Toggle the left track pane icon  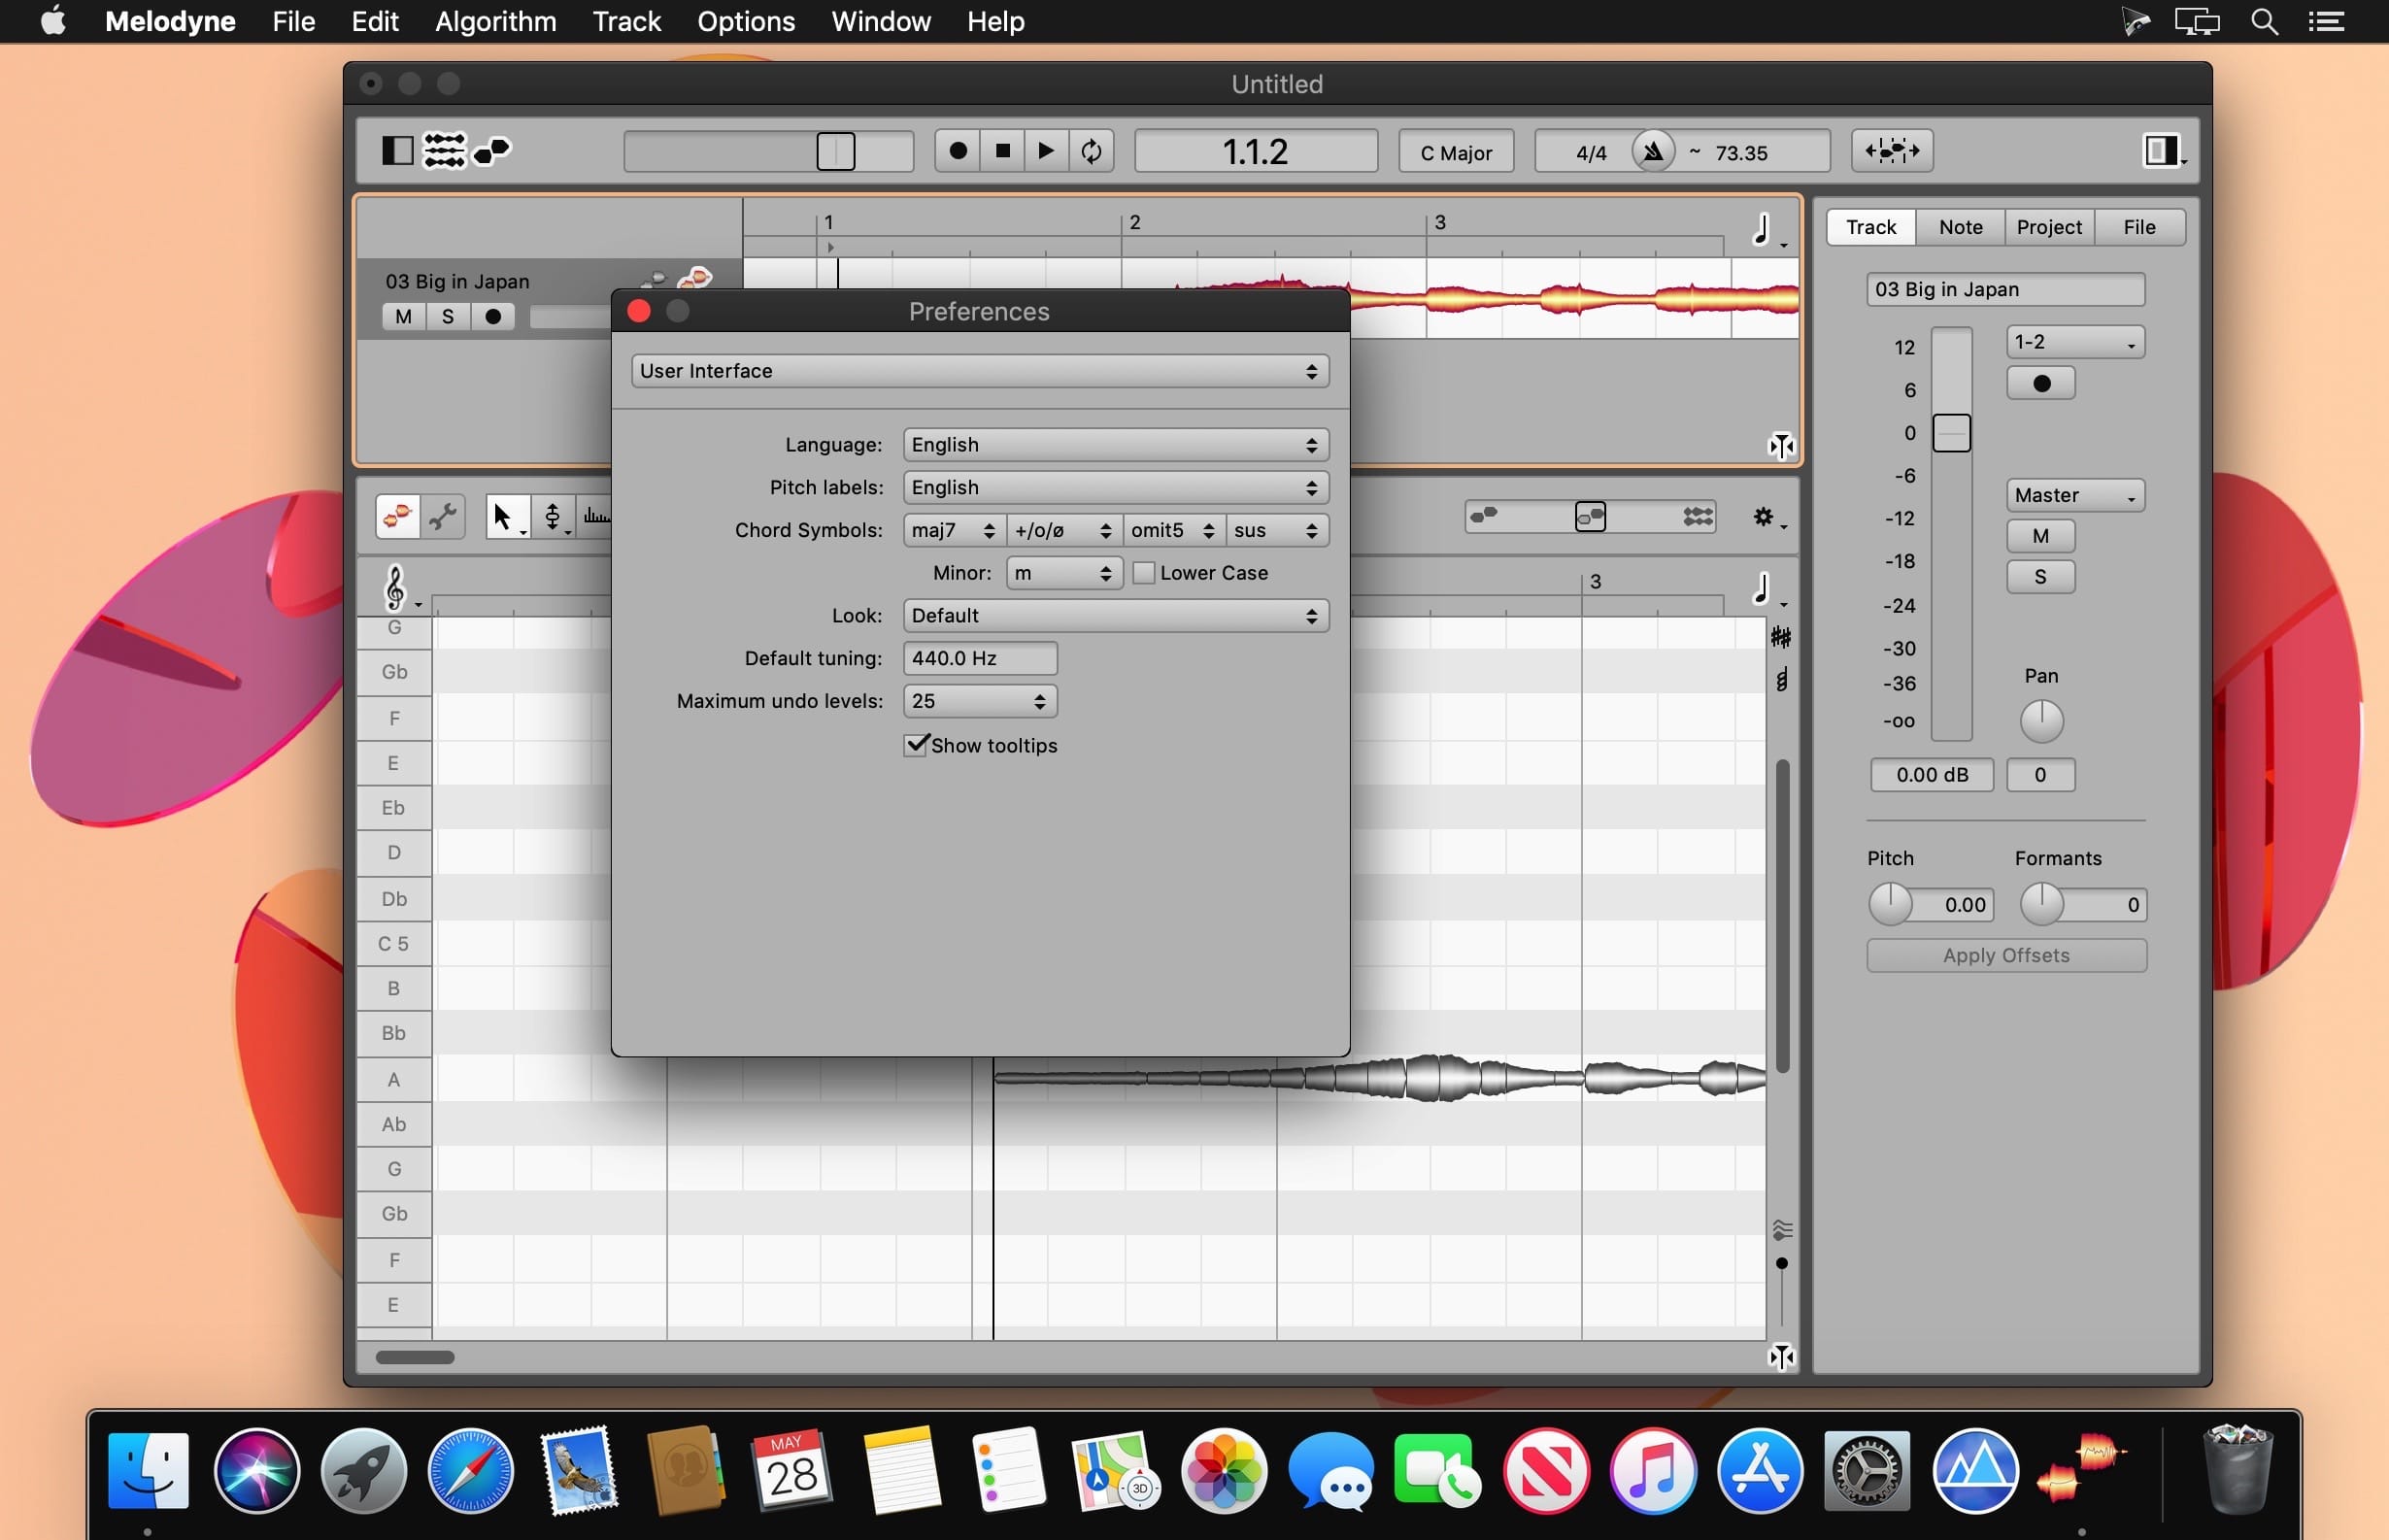click(397, 151)
